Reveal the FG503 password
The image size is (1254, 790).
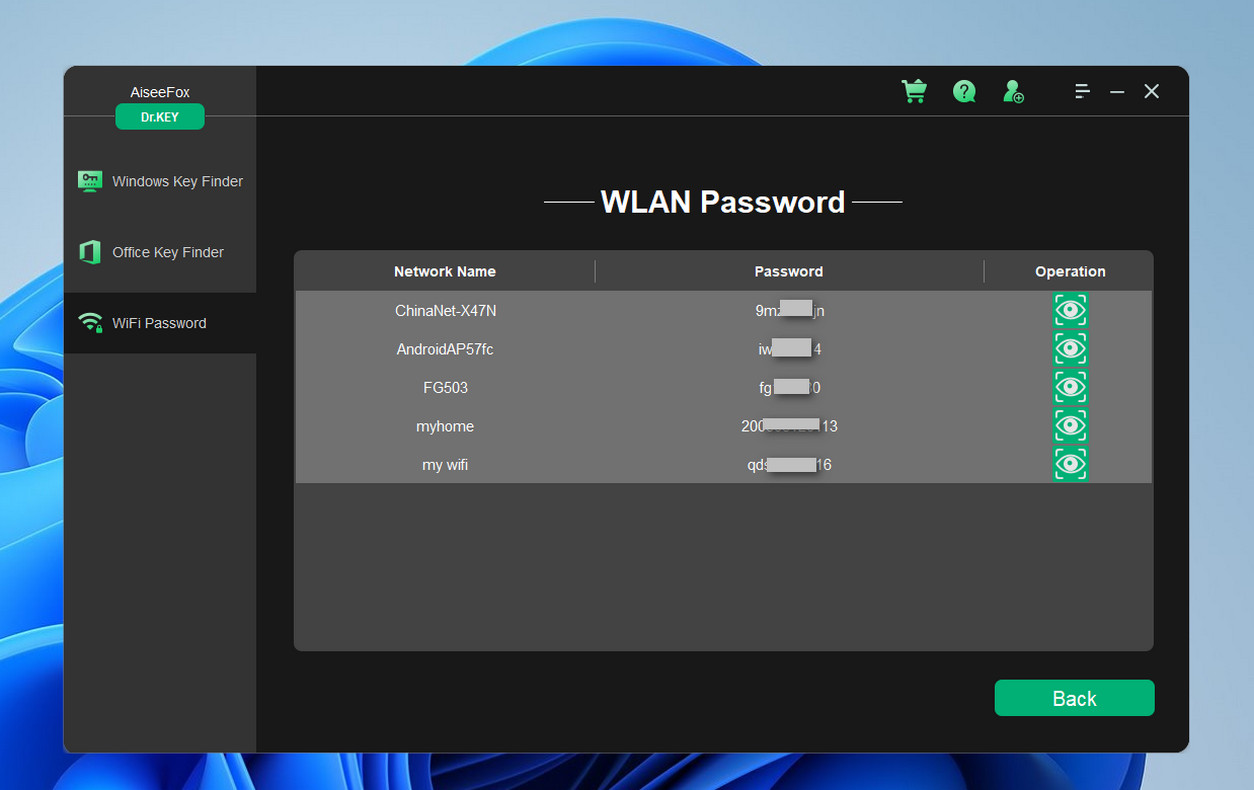pos(1070,387)
